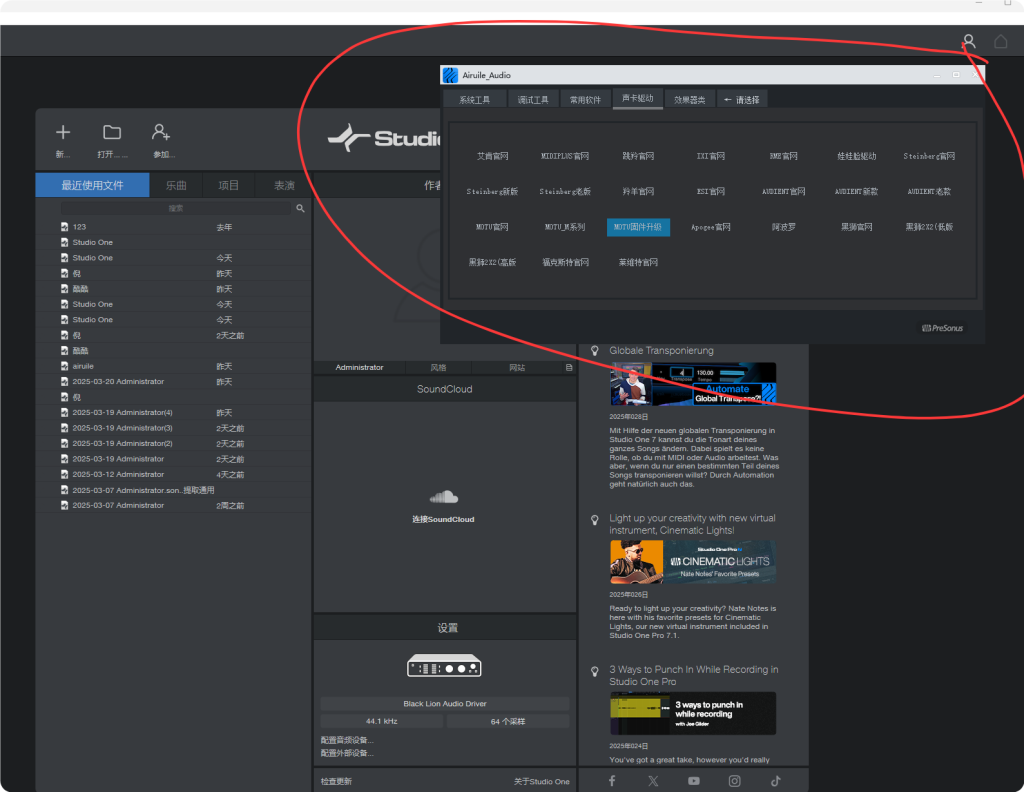Click the file icon of the airuile entry

[65, 366]
